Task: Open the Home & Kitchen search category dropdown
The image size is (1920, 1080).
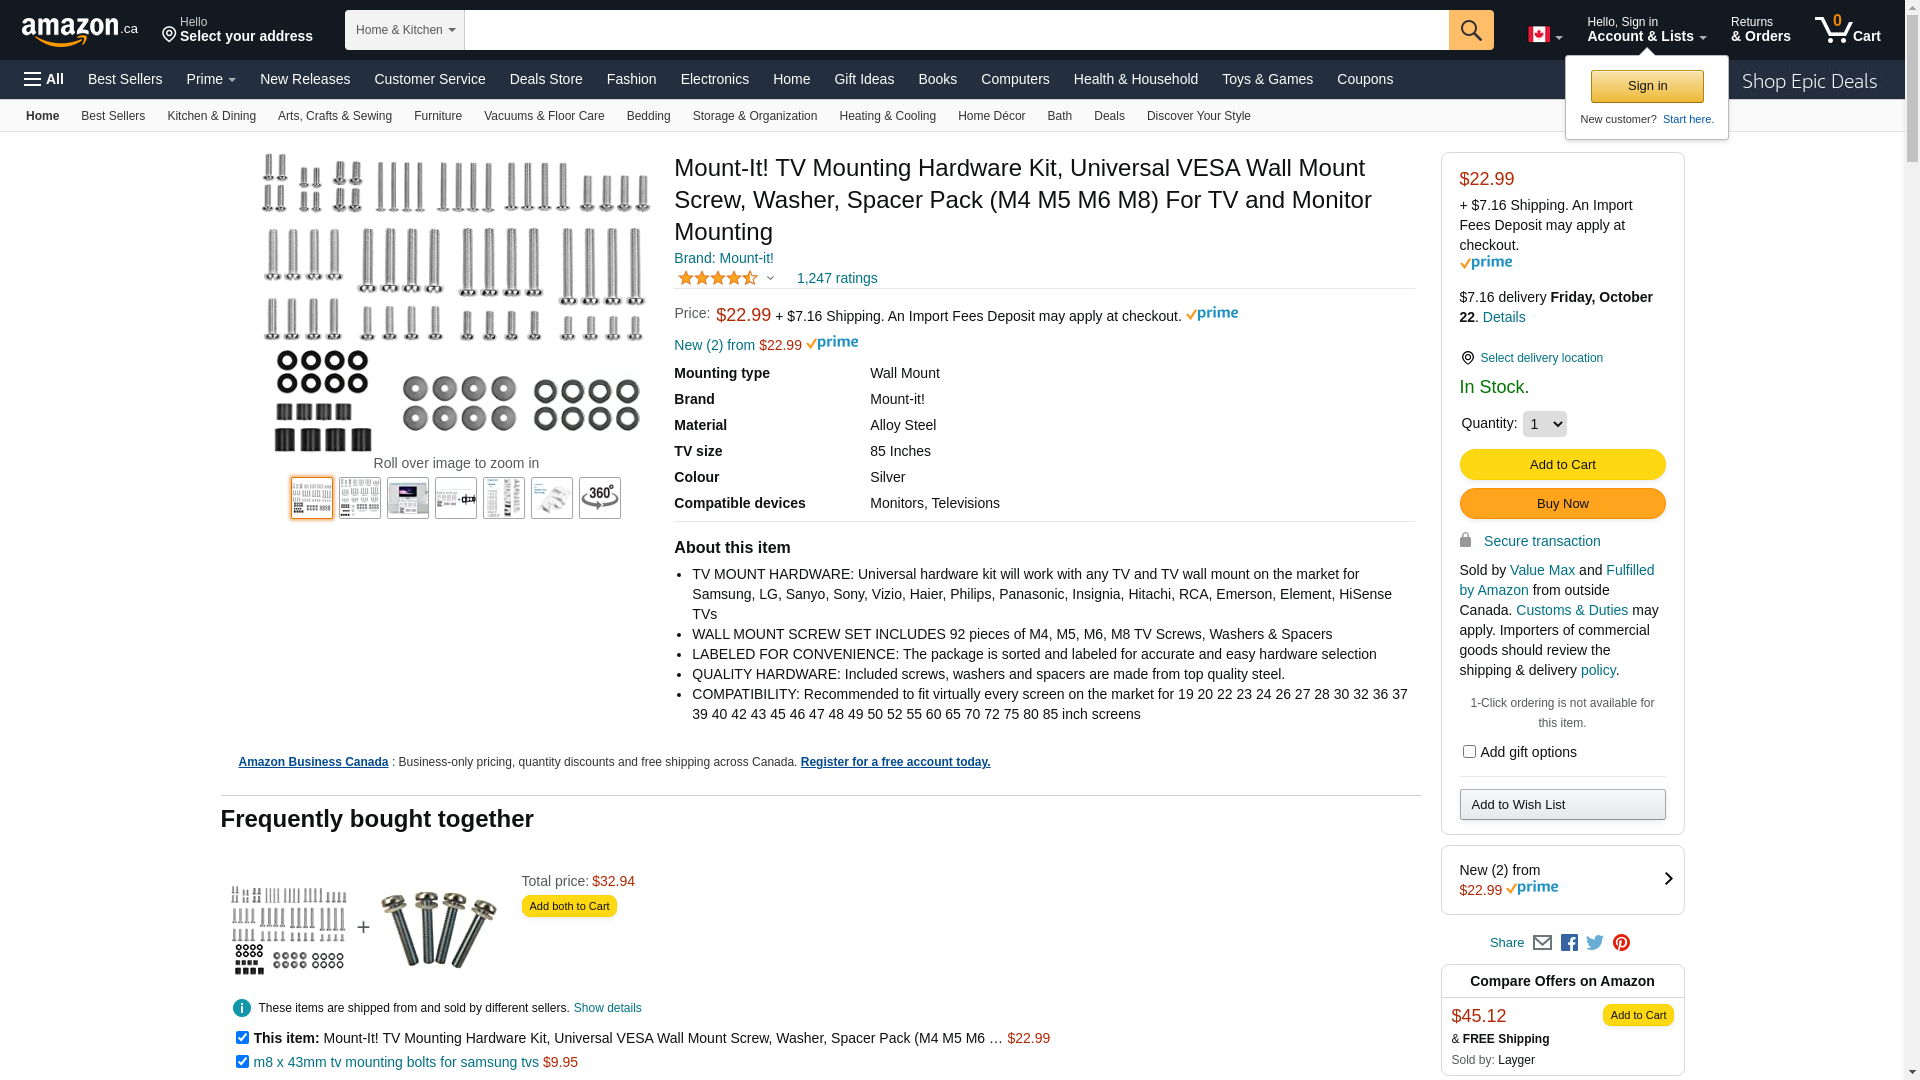Action: pyautogui.click(x=405, y=30)
